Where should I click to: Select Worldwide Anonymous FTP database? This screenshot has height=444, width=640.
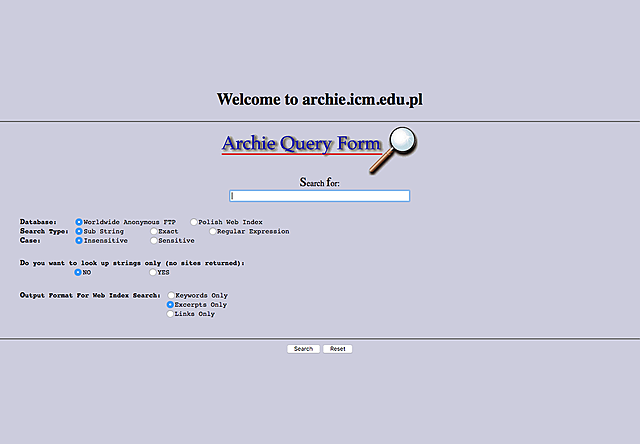pos(79,222)
